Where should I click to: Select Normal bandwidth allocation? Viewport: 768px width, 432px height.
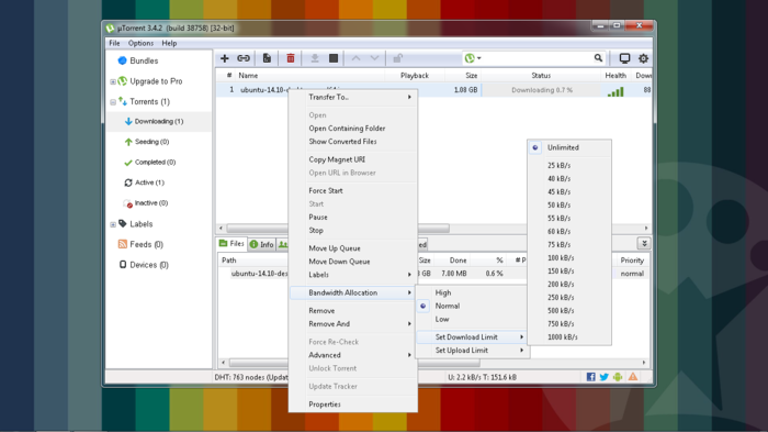447,306
